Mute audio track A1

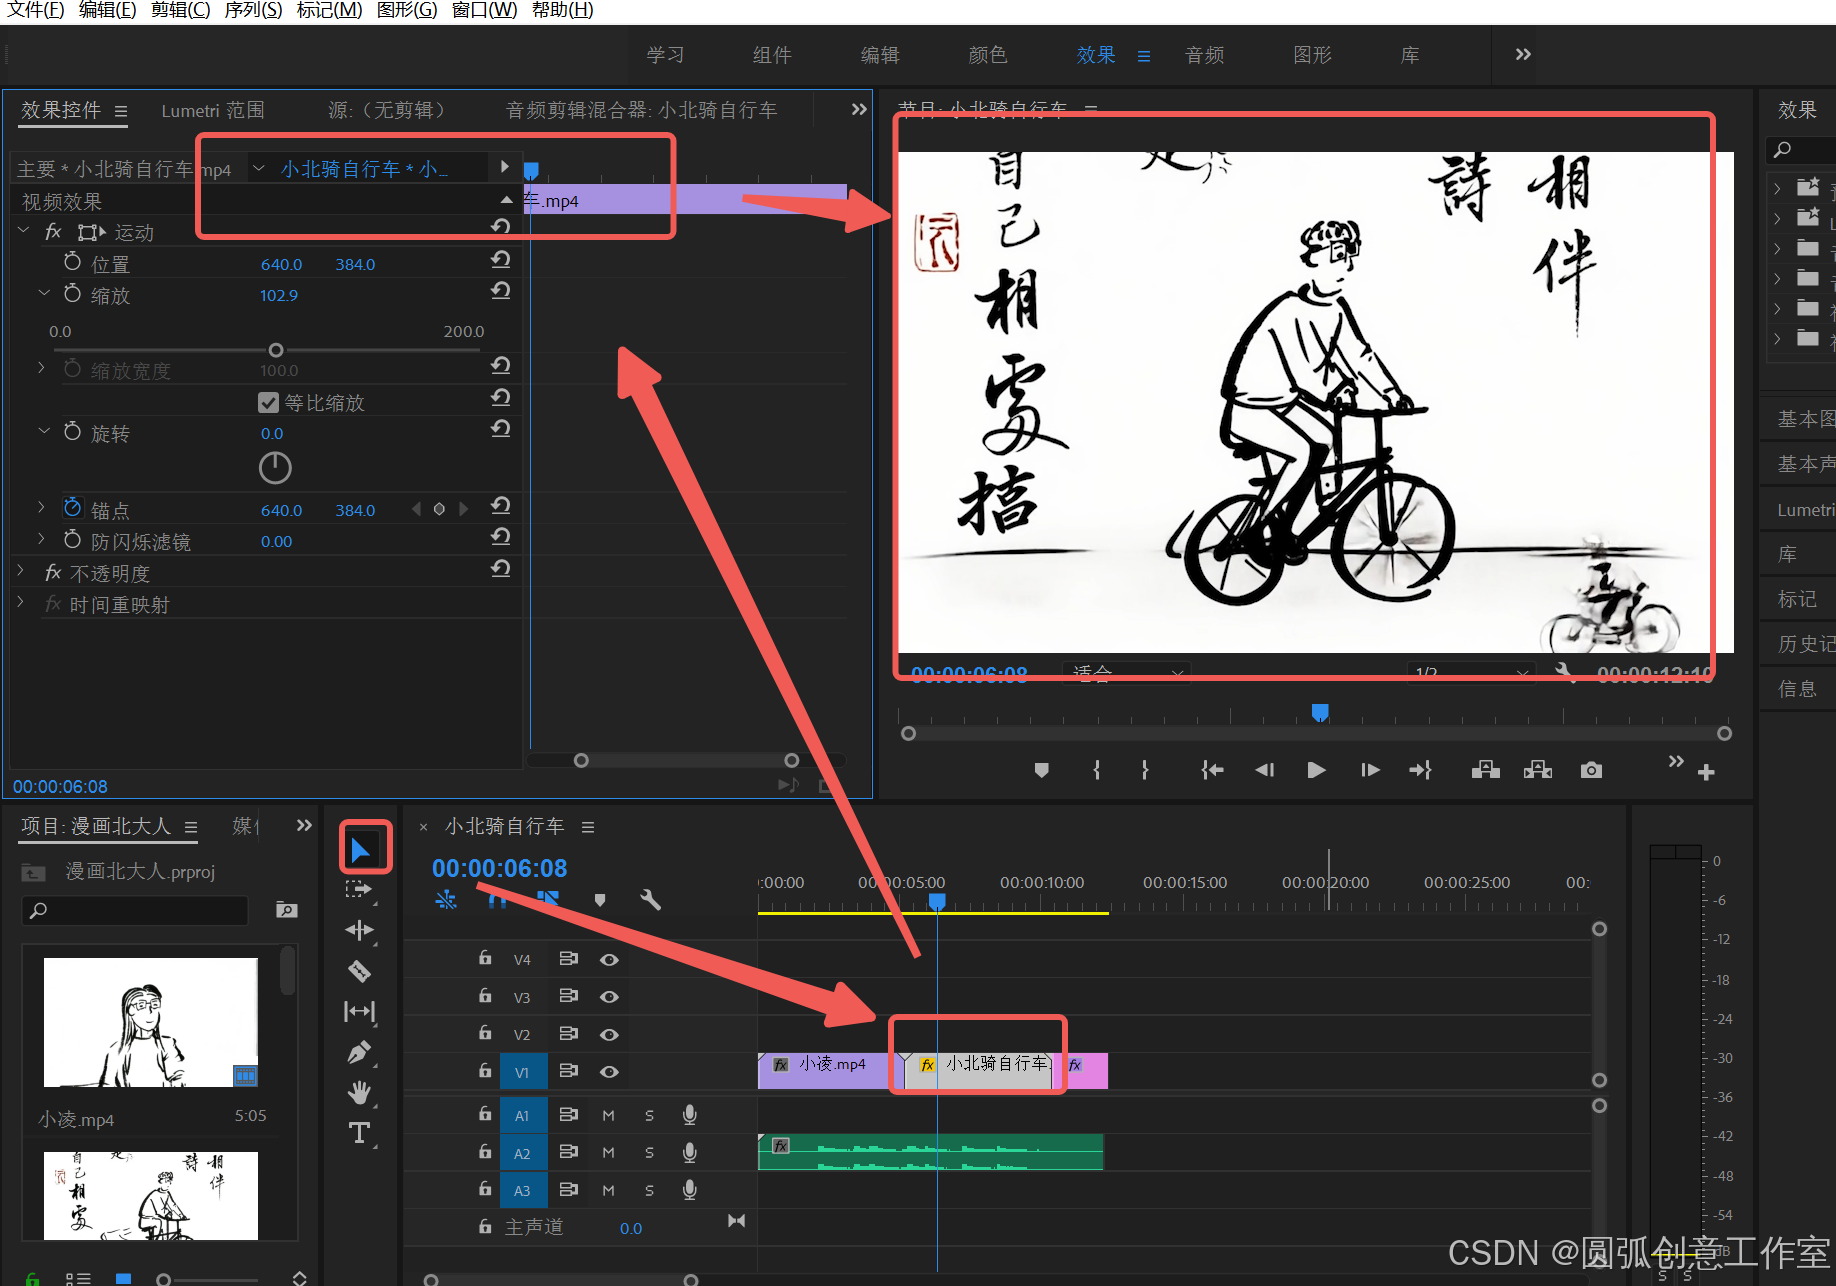pos(608,1115)
